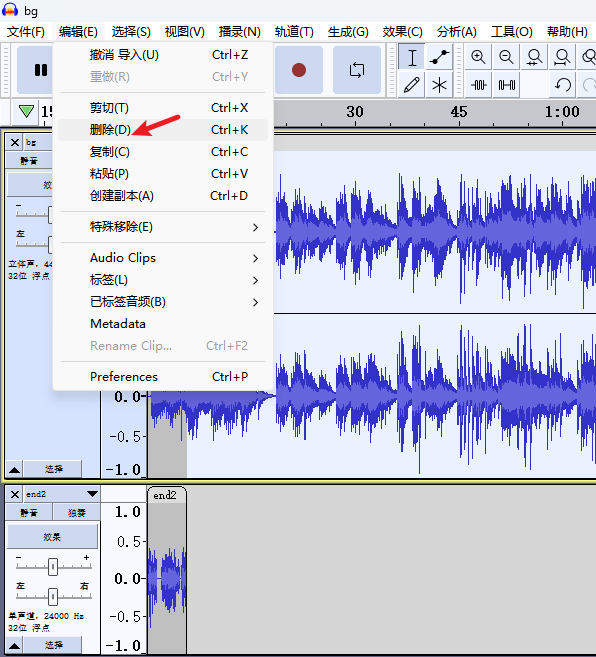This screenshot has height=657, width=596.
Task: Collapse the bg track with triangle button
Action: click(x=14, y=469)
